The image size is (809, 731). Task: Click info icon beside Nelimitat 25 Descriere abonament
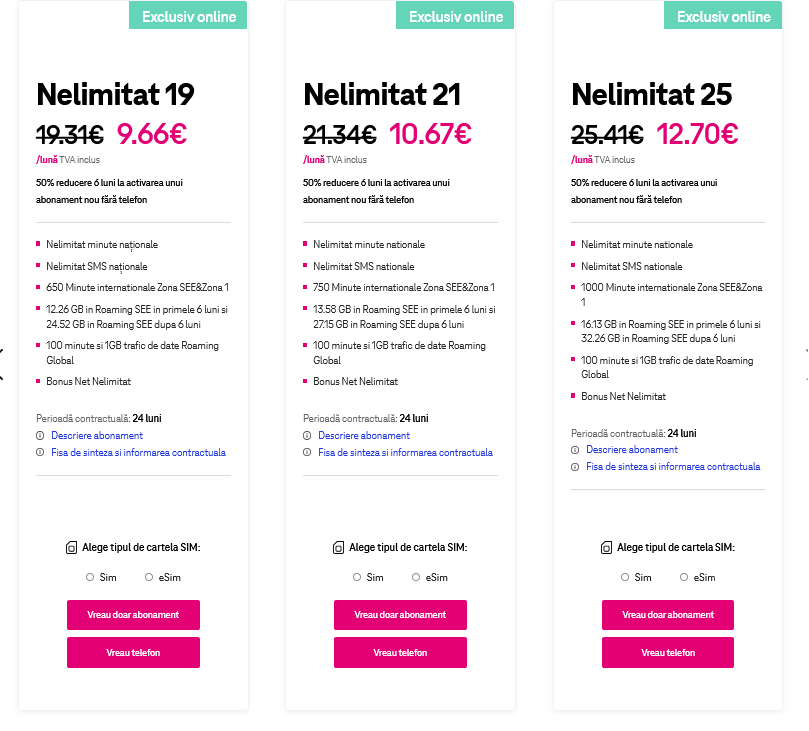click(575, 450)
